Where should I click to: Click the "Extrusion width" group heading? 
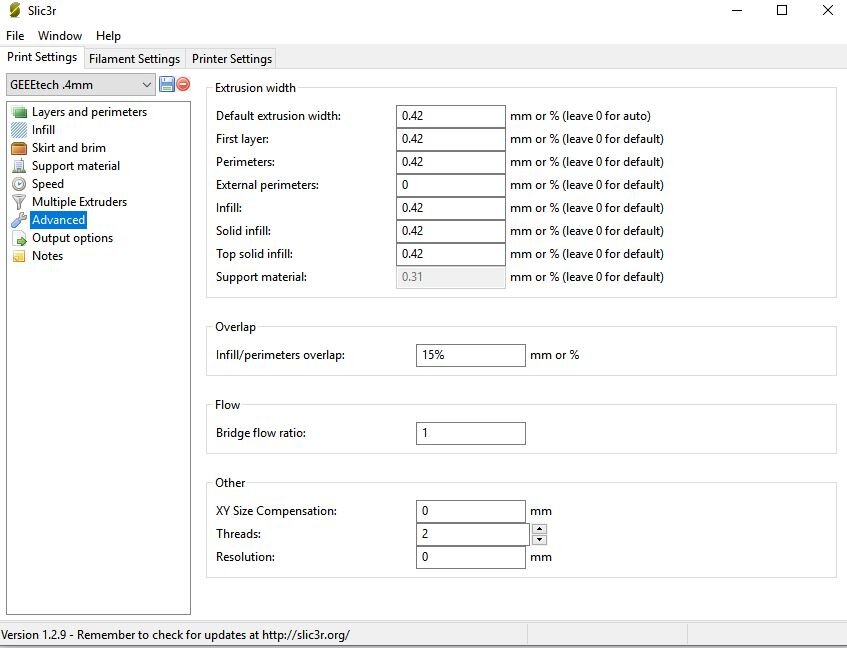255,87
